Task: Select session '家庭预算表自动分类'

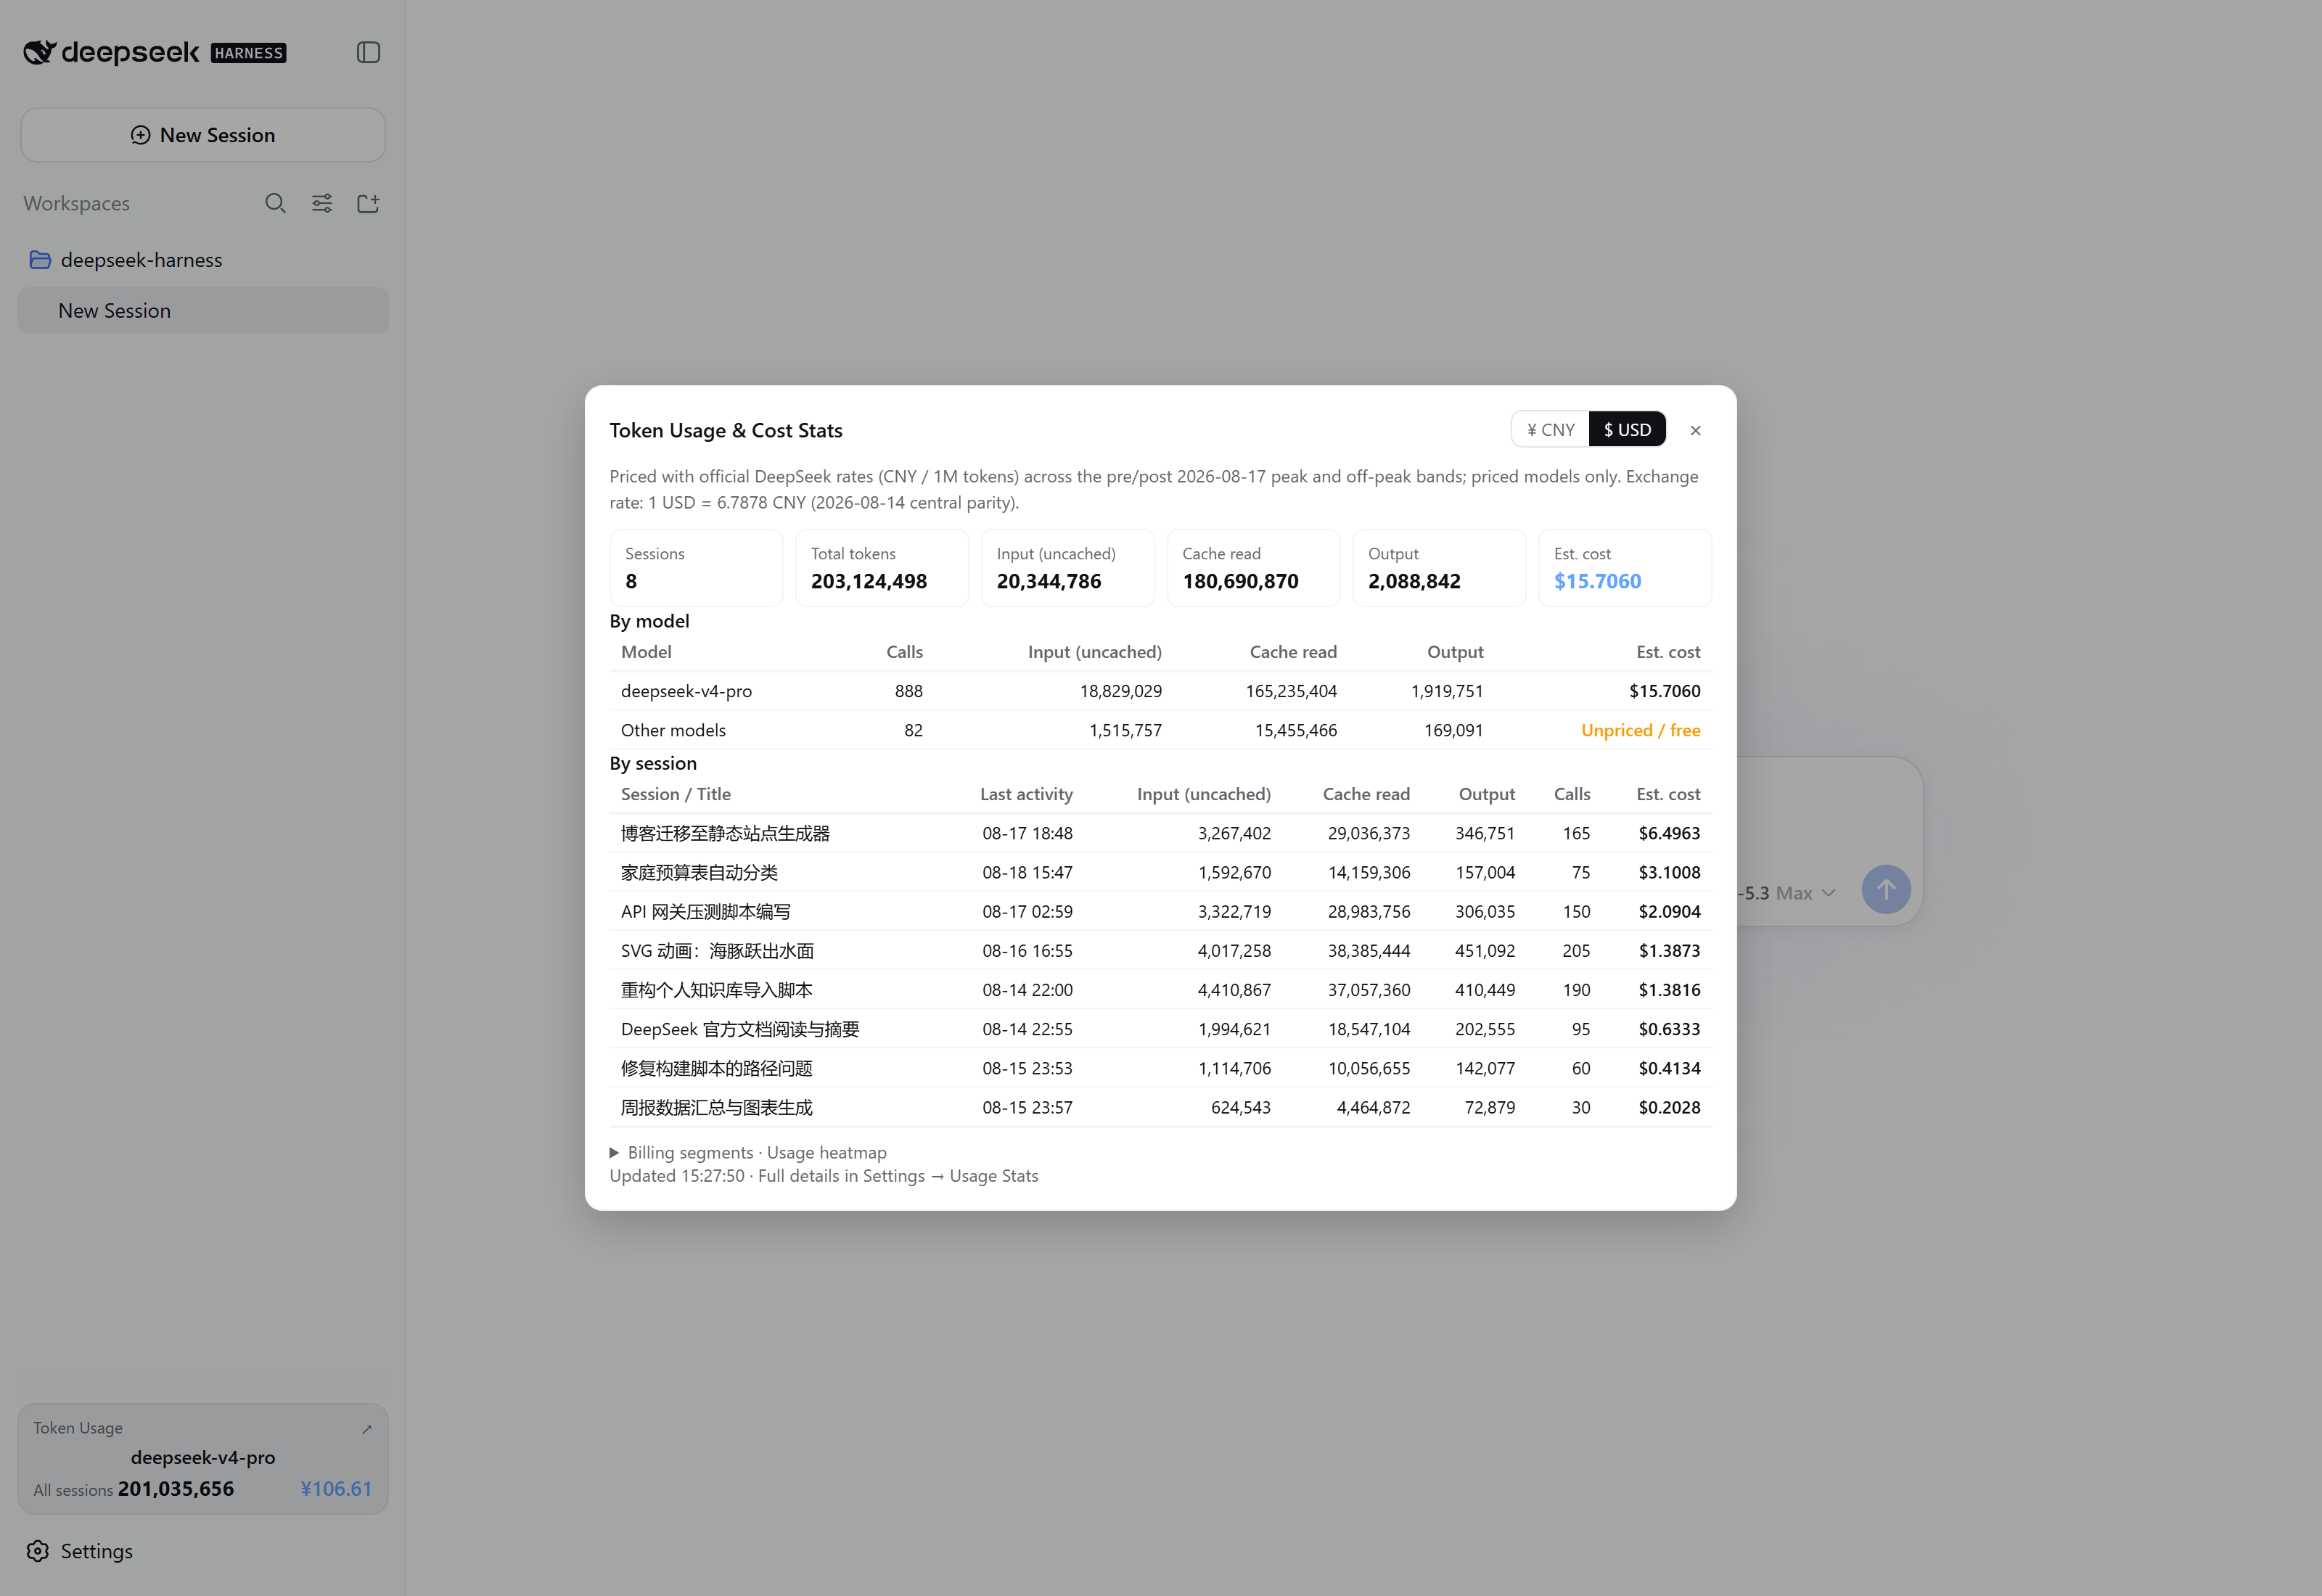Action: tap(1160, 872)
